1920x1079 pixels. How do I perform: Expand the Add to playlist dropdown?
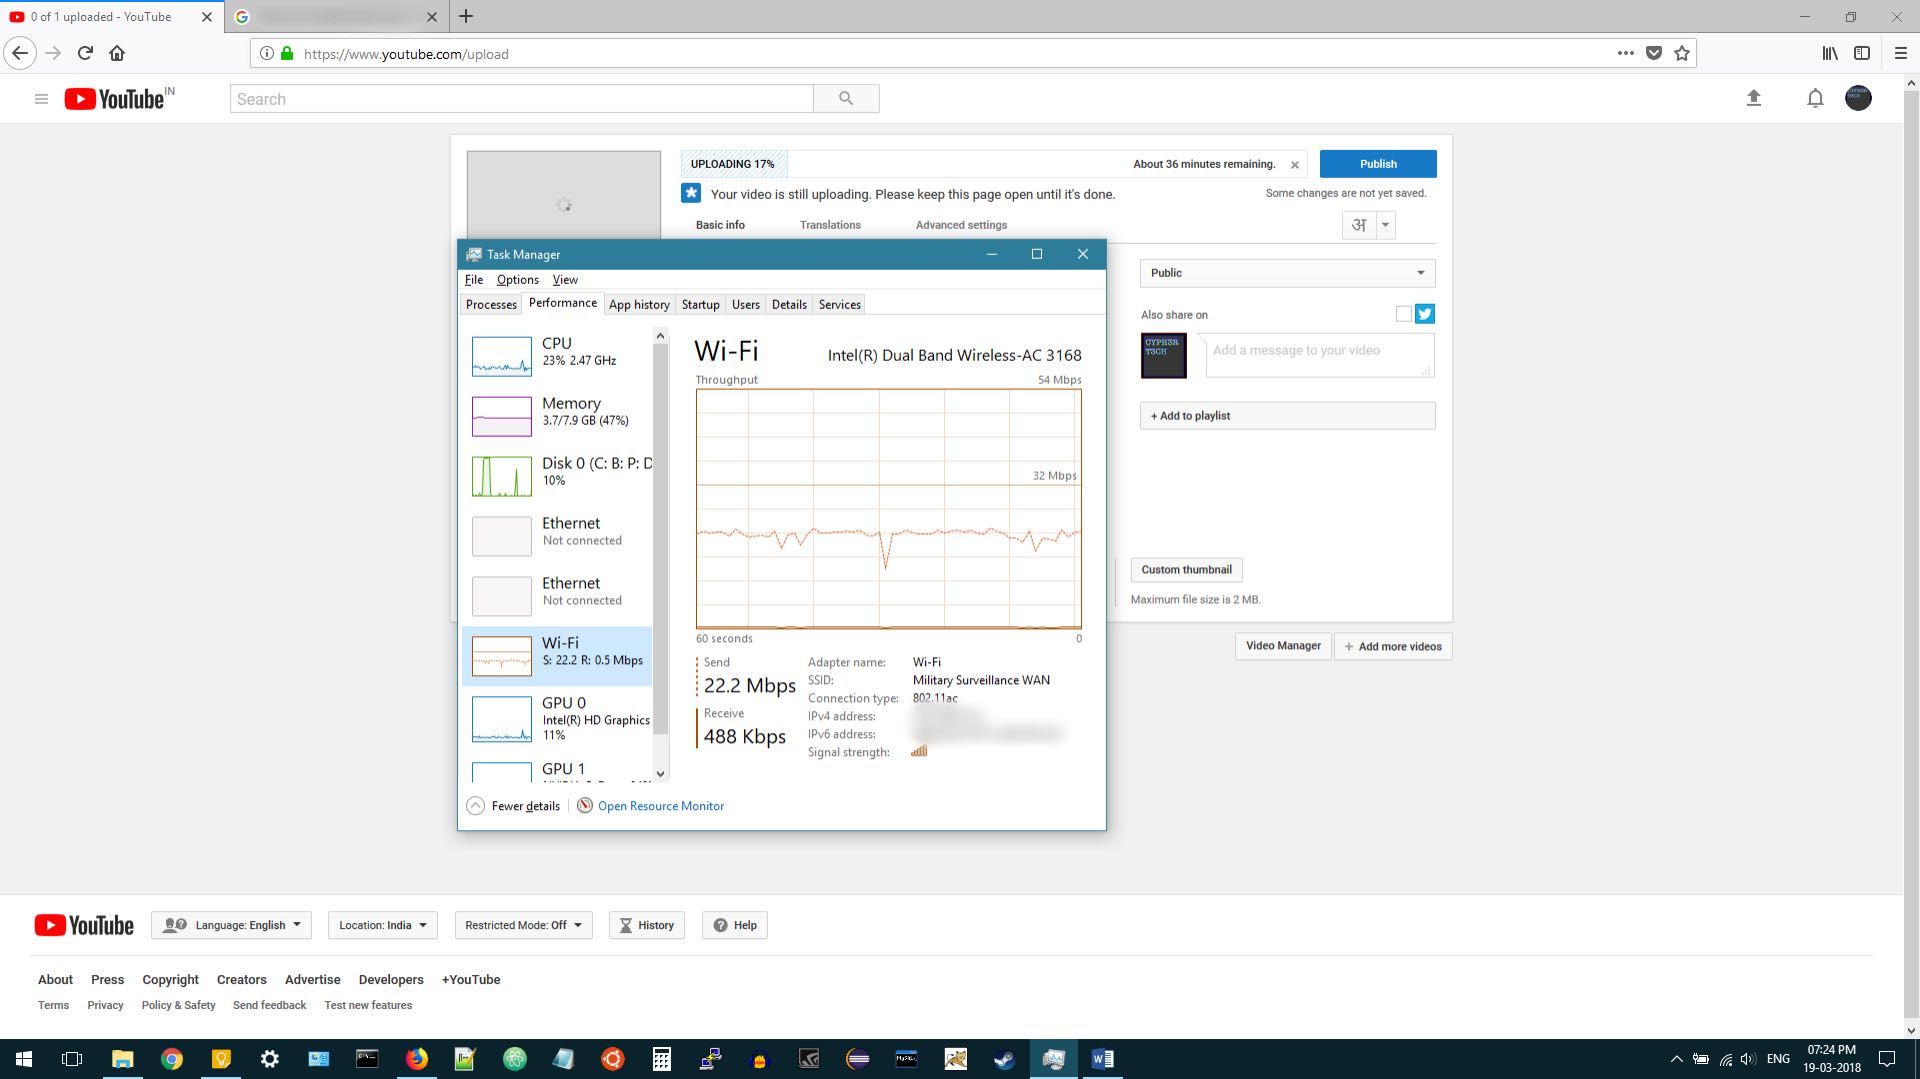pos(1288,416)
